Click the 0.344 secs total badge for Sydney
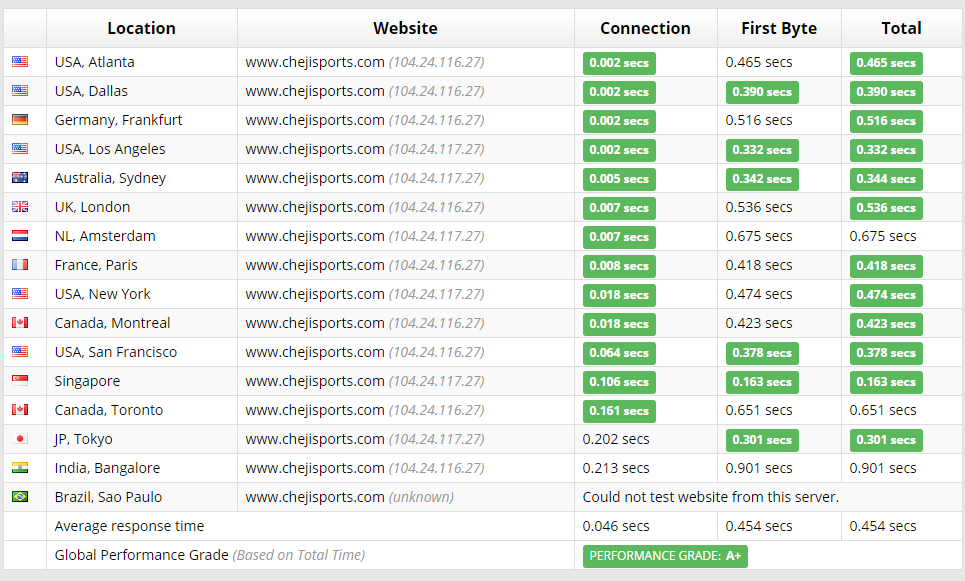The width and height of the screenshot is (965, 581). click(x=886, y=178)
